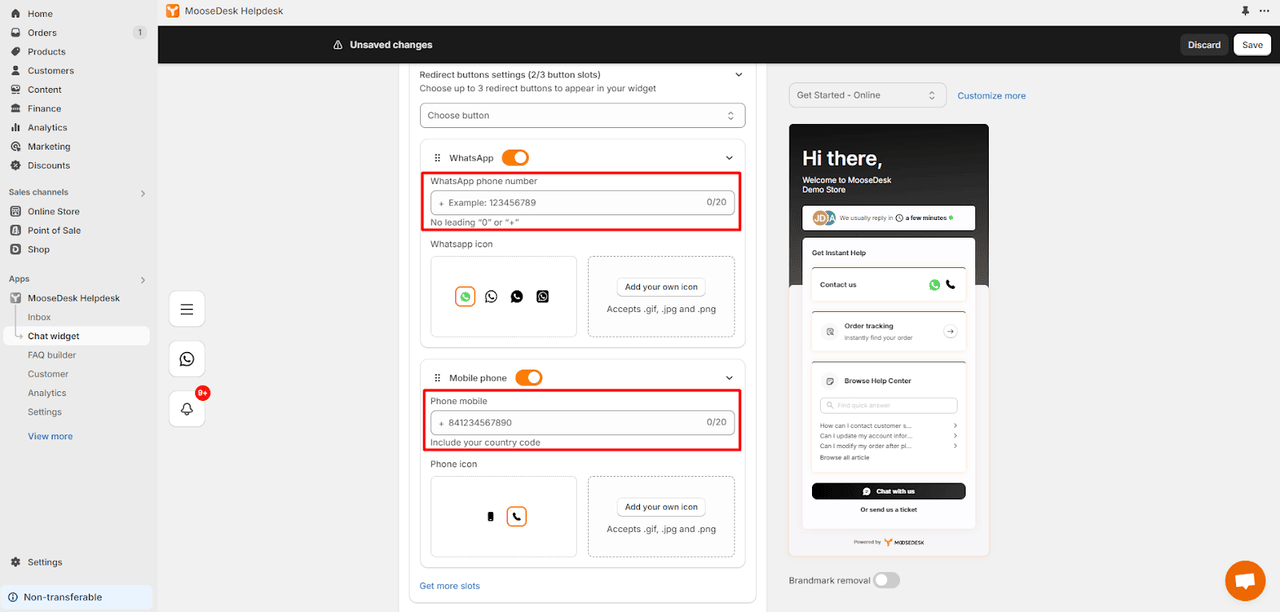Grab the Mobile phone drag handle

[x=437, y=378]
